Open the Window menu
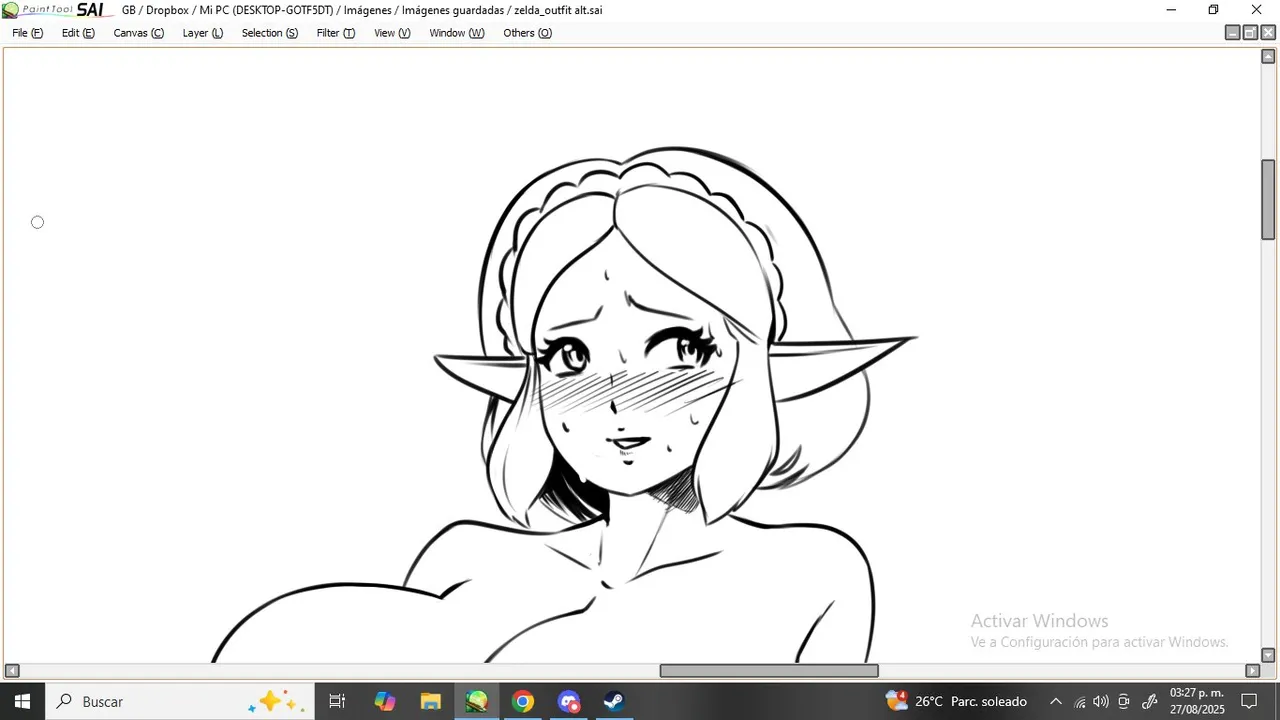1280x720 pixels. (457, 33)
